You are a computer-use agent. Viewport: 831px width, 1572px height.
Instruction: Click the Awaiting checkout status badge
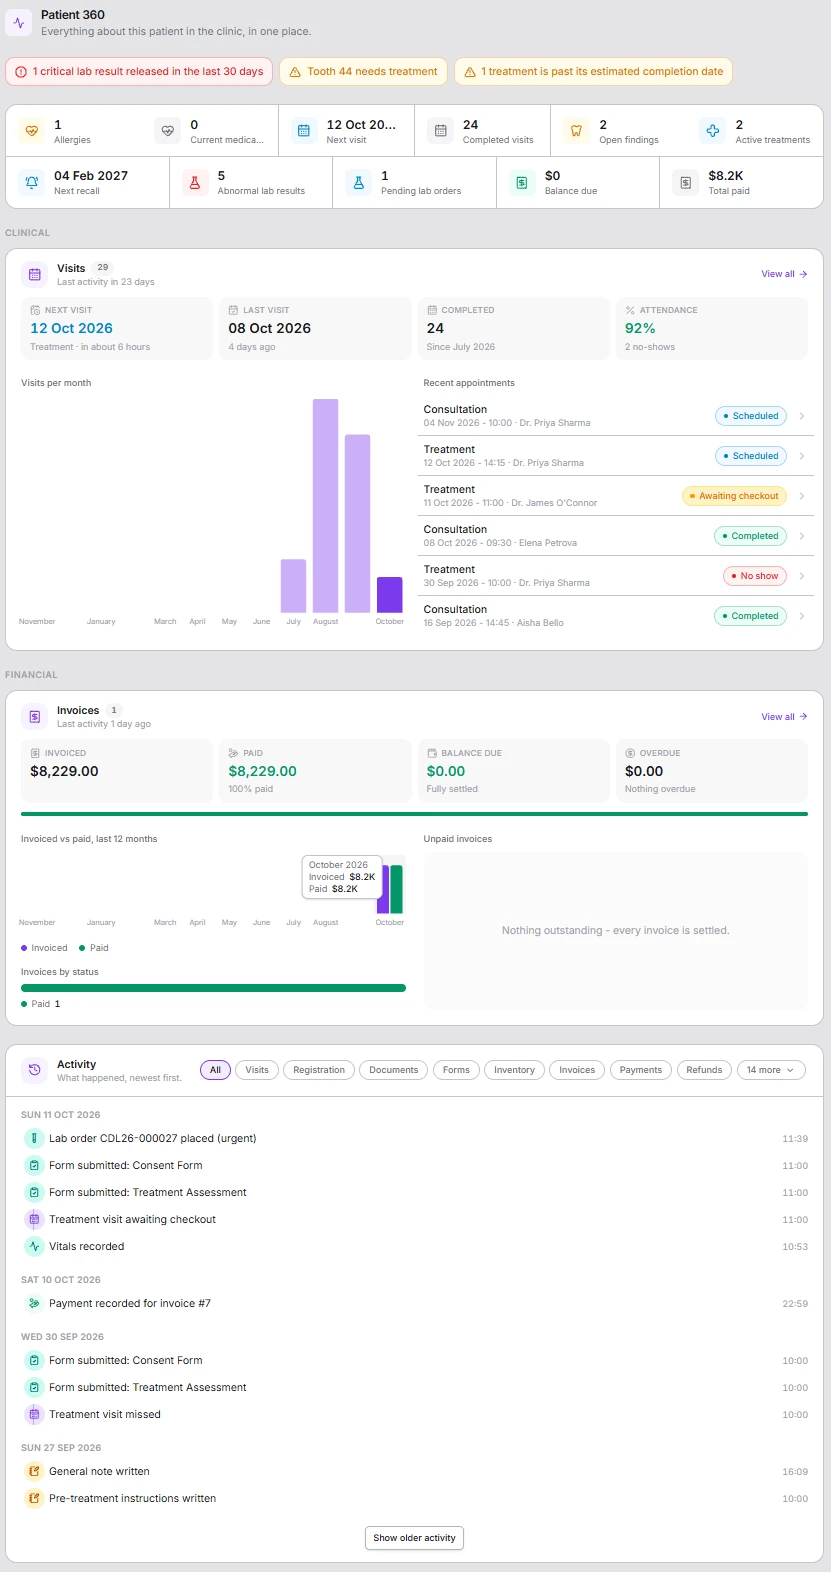(734, 496)
